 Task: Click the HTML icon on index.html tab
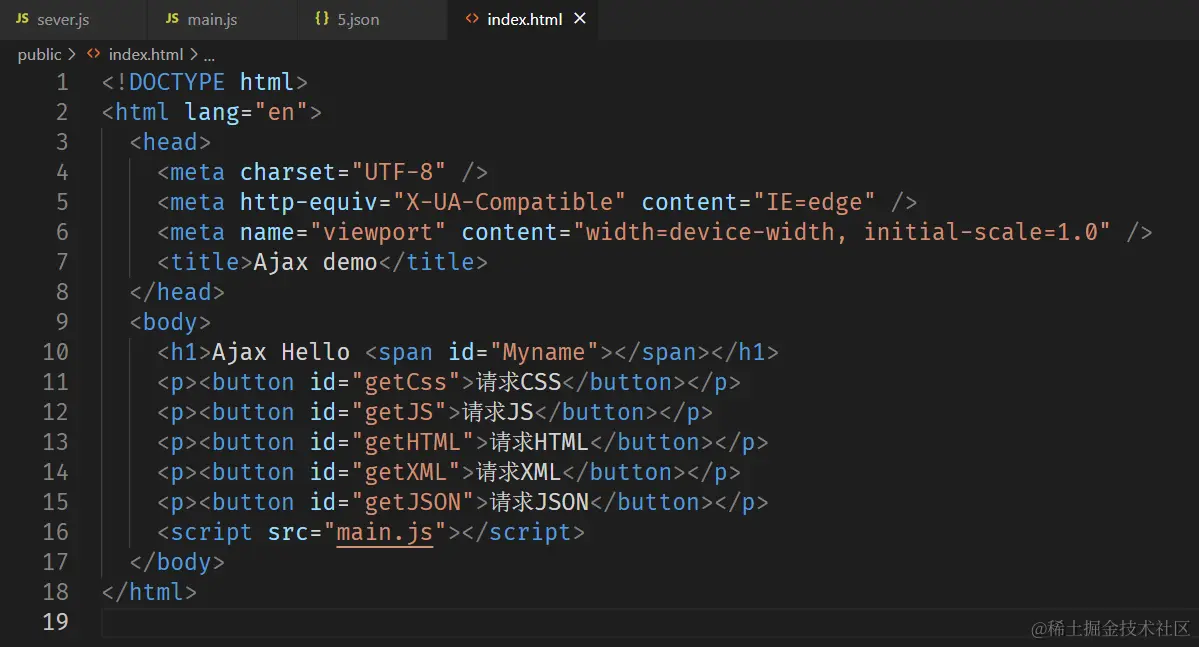[471, 19]
